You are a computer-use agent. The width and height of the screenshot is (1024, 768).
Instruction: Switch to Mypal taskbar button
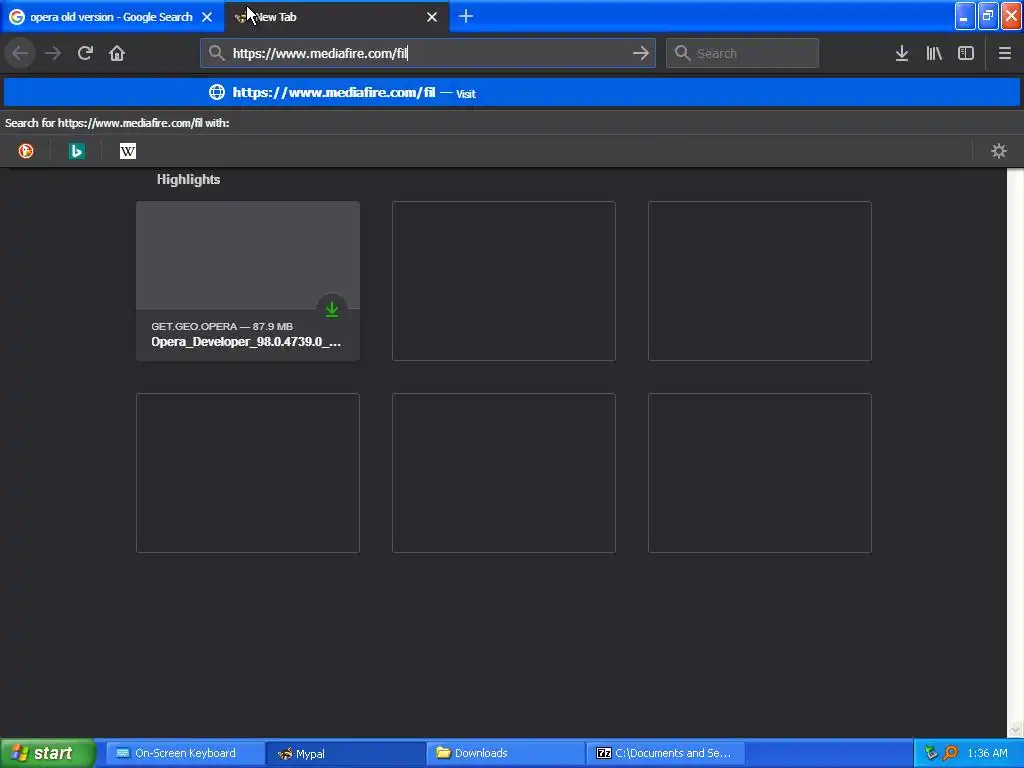(346, 753)
